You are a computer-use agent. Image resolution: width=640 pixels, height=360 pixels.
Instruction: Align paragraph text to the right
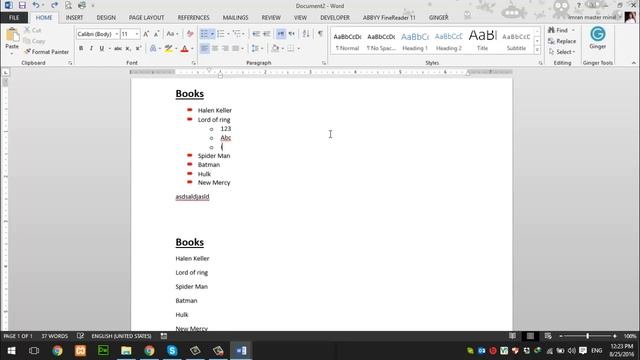(x=225, y=49)
